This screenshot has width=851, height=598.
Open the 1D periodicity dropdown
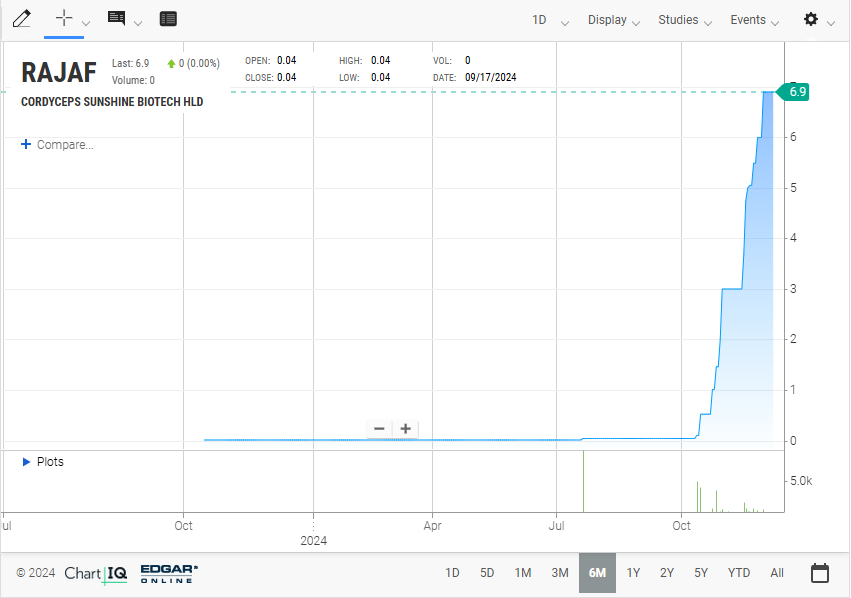(549, 20)
